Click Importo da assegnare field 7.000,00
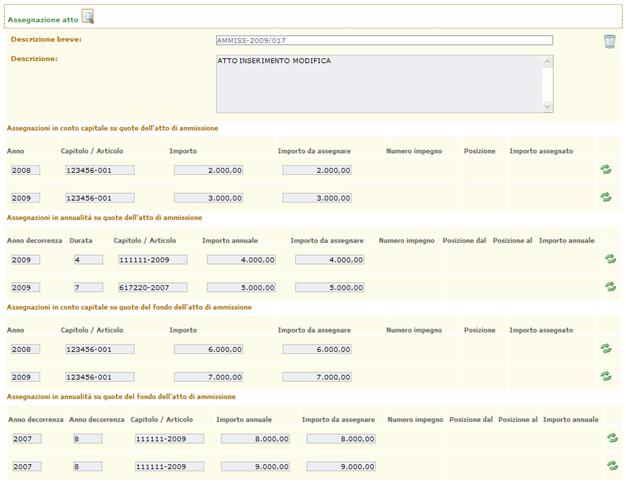This screenshot has height=483, width=626. click(317, 377)
